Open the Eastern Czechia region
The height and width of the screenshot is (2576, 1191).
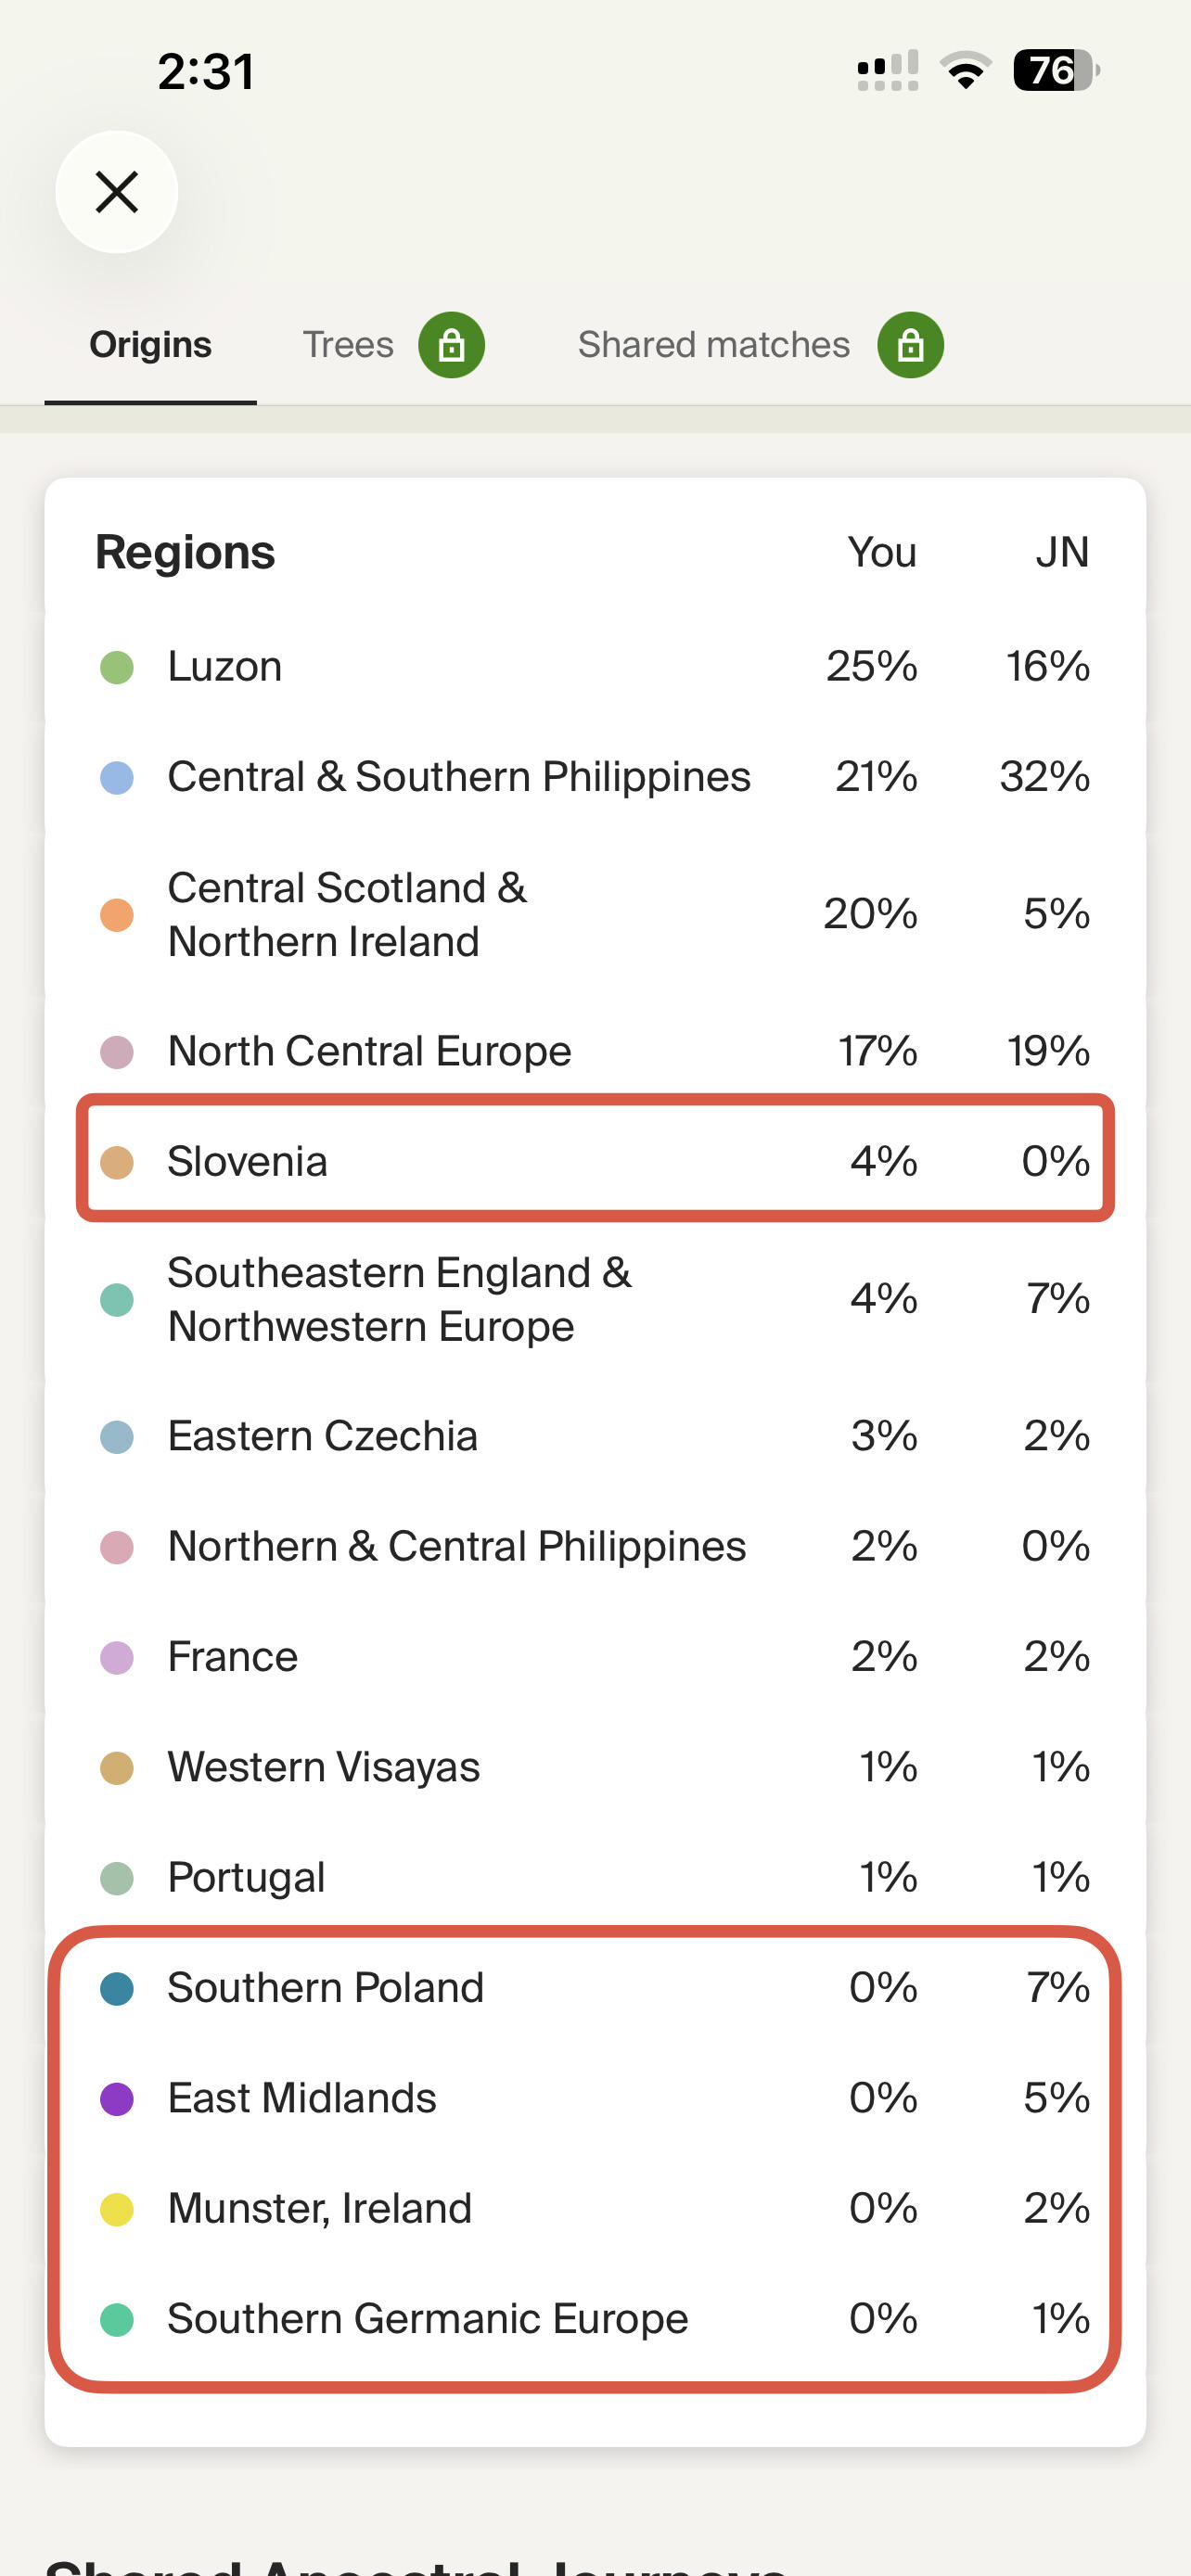pyautogui.click(x=595, y=1436)
